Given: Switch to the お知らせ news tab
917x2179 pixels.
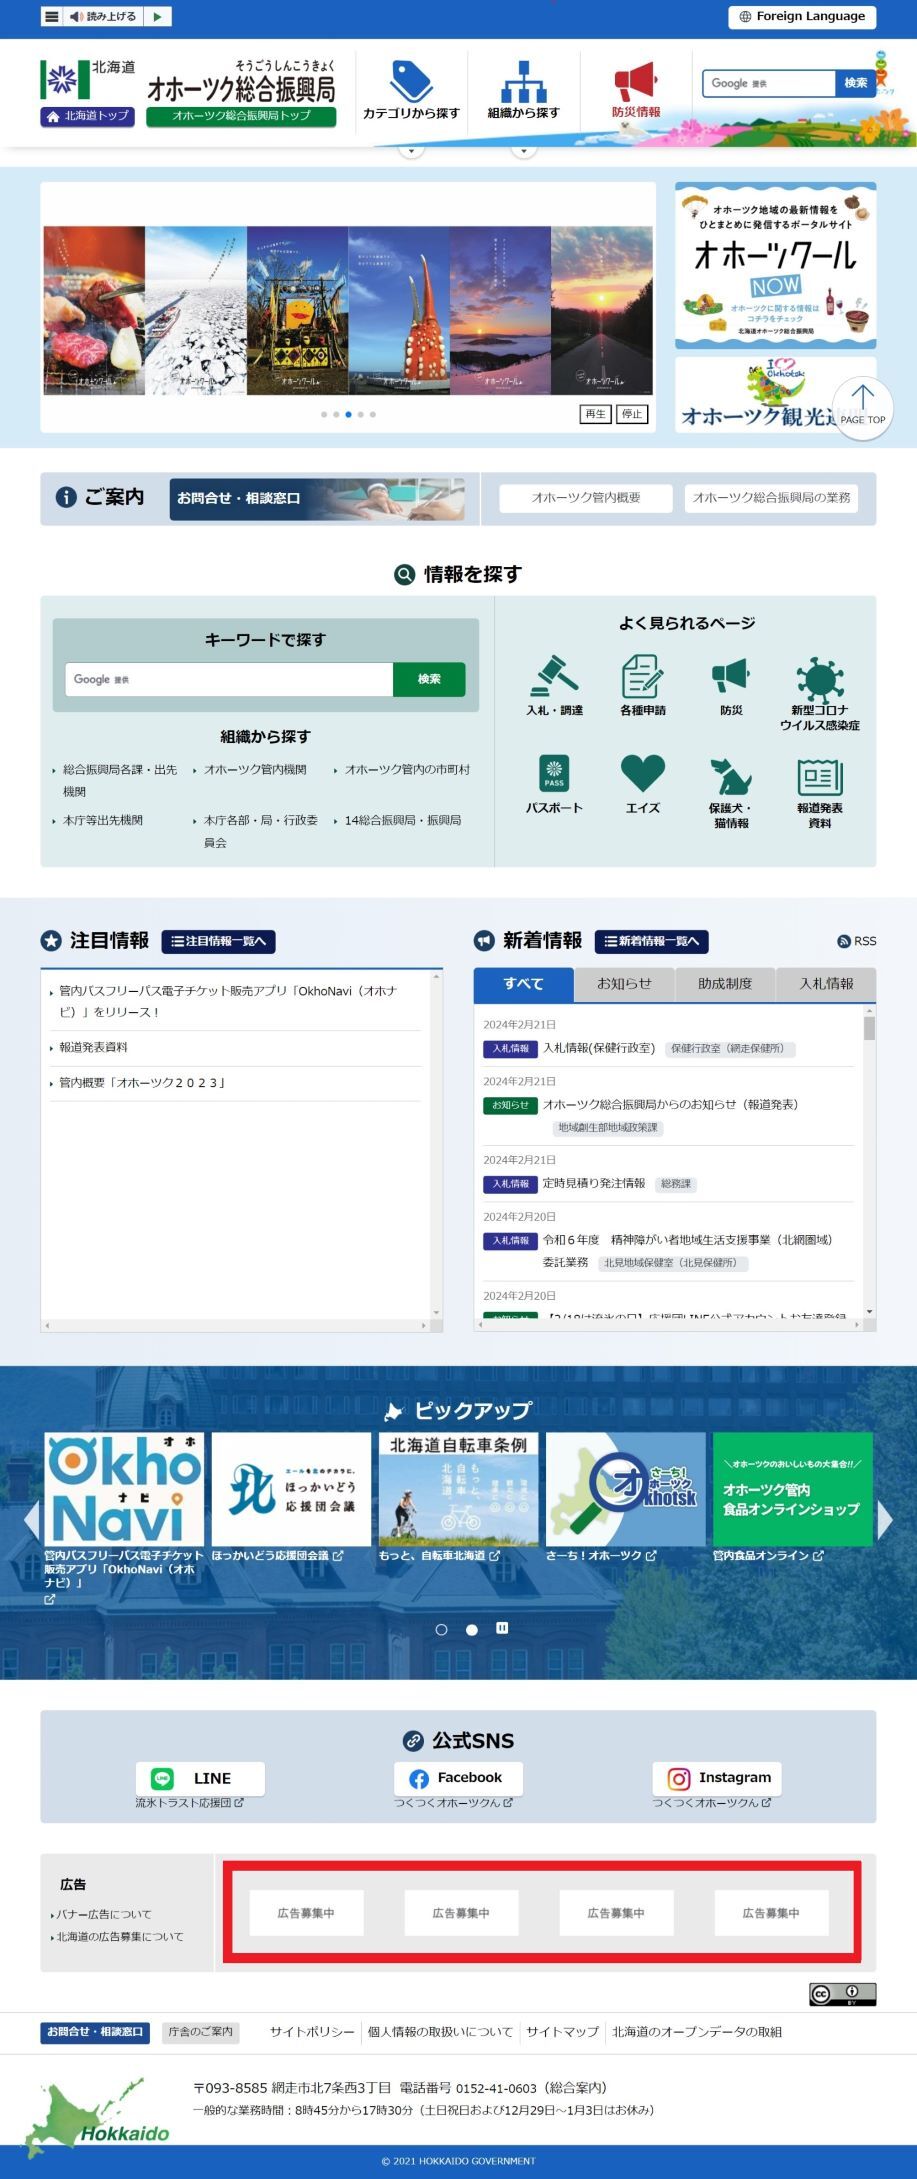Looking at the screenshot, I should click(x=625, y=984).
